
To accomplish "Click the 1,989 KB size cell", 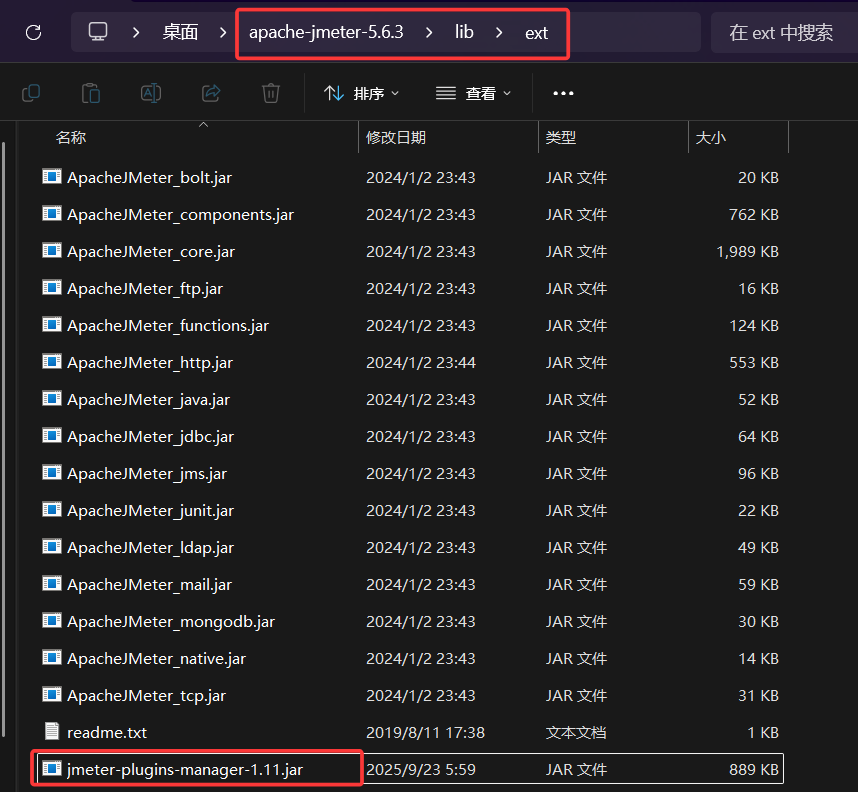I will [747, 251].
